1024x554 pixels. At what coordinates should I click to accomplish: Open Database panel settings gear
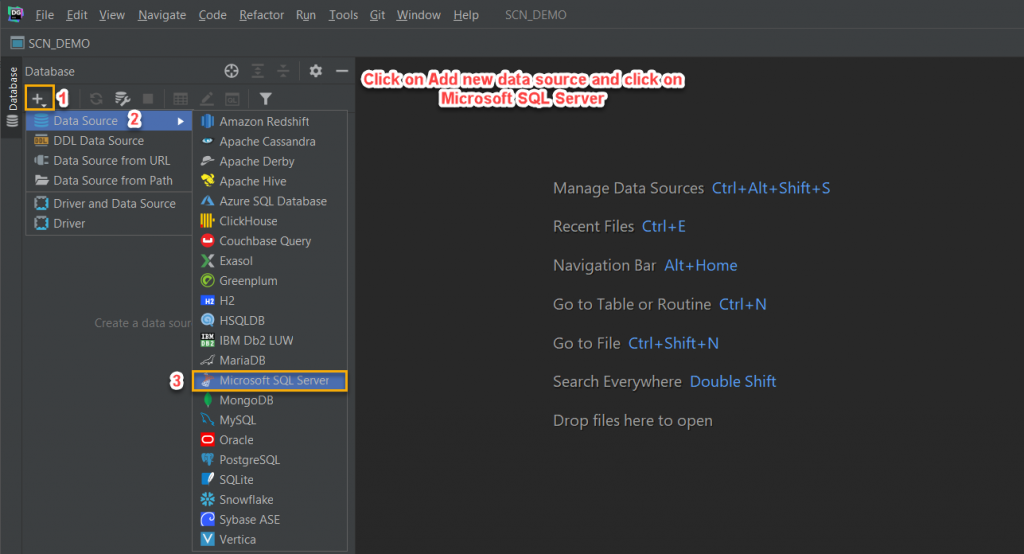pyautogui.click(x=315, y=71)
